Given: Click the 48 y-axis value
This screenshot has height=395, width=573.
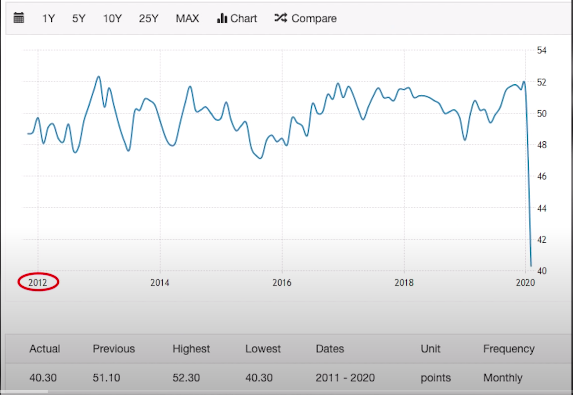Looking at the screenshot, I should 542,145.
